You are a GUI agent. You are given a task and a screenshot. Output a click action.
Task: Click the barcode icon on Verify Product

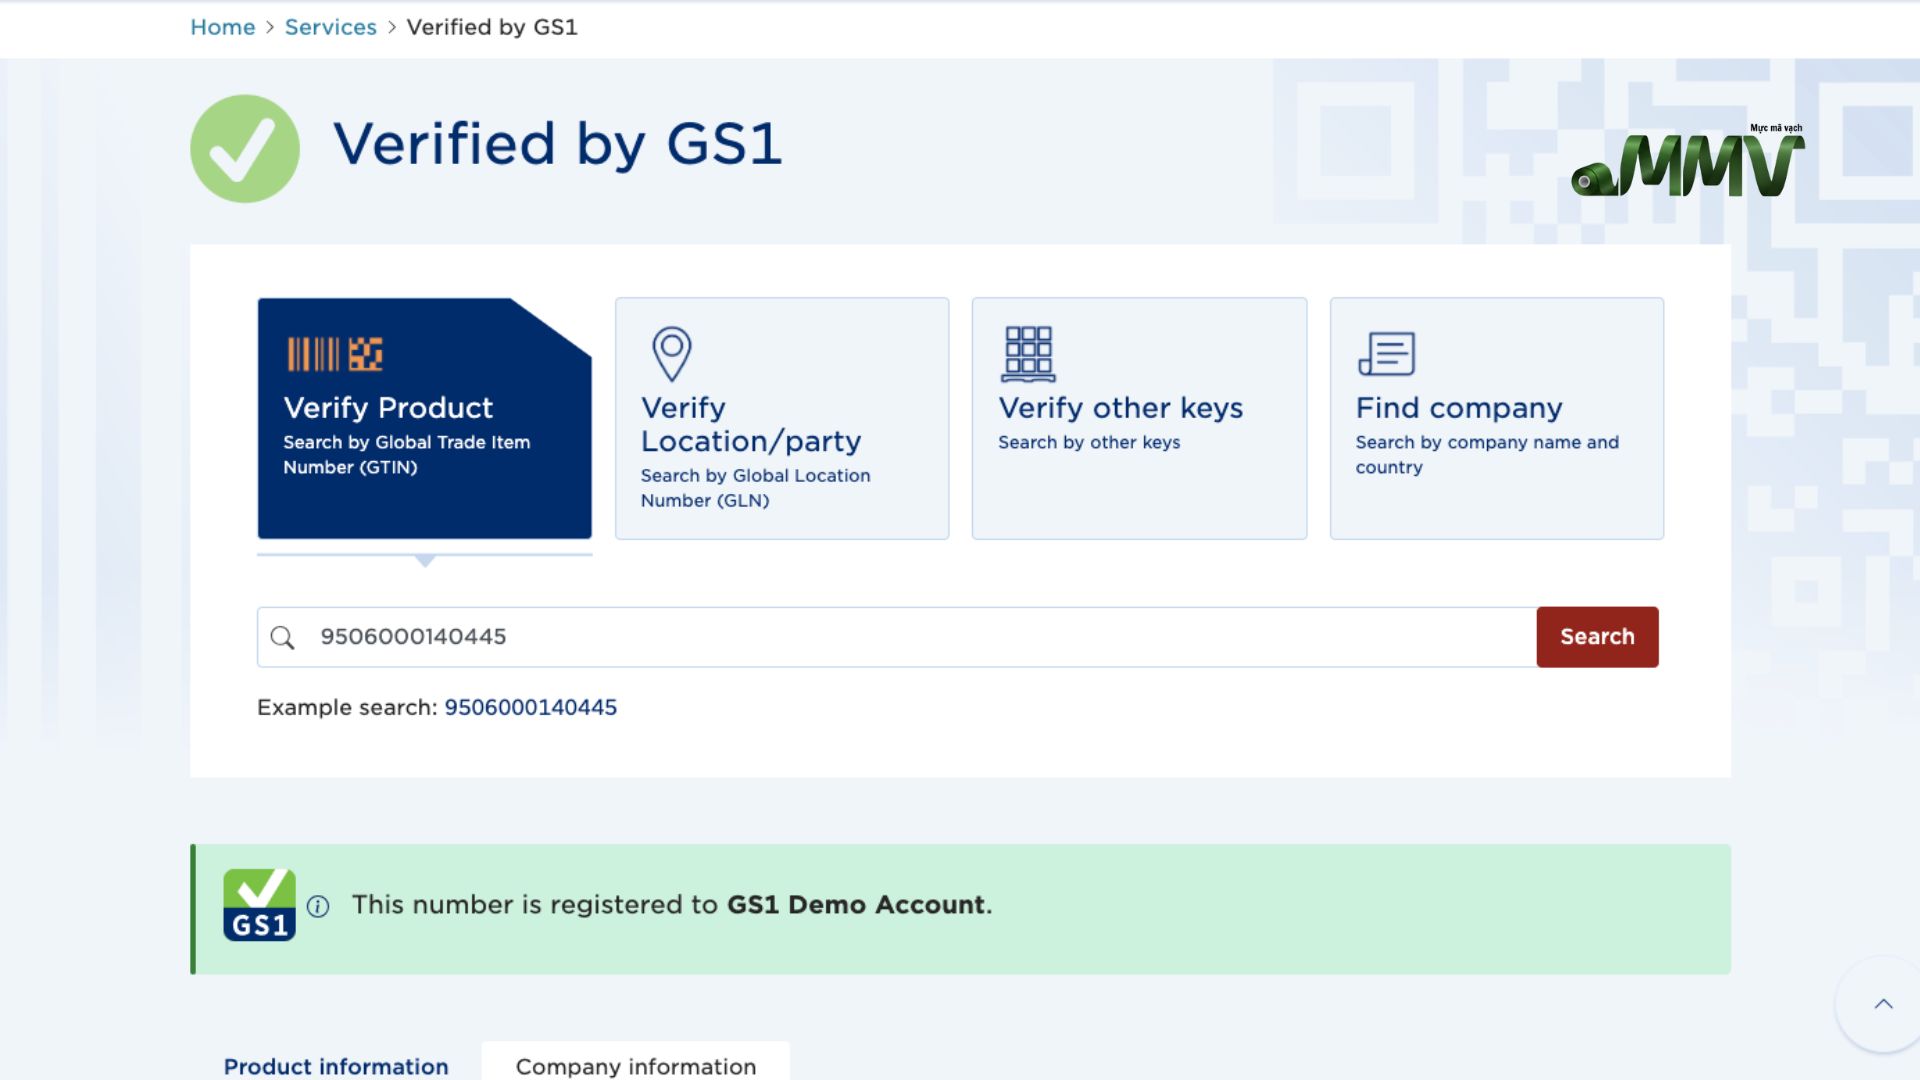click(335, 354)
